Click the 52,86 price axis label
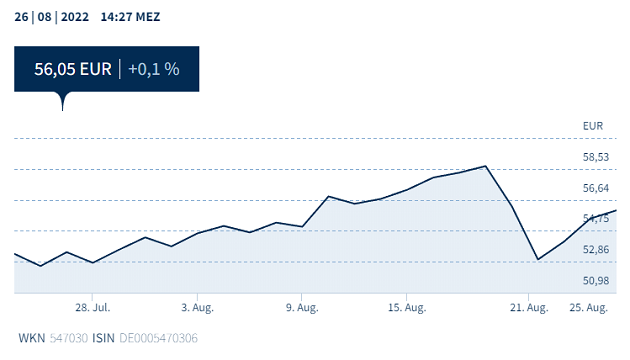630x360 pixels. [x=596, y=250]
